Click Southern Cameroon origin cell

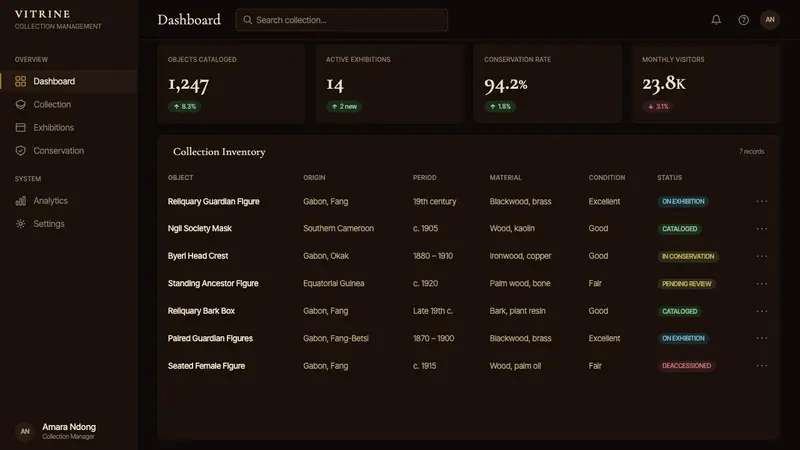[x=338, y=229]
